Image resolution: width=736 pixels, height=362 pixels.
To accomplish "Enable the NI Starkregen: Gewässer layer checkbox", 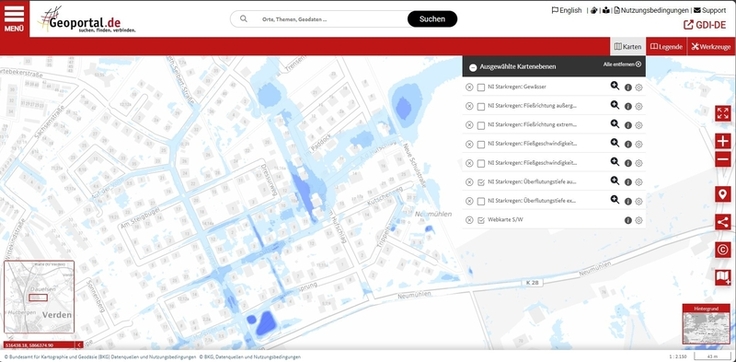I will click(x=481, y=87).
